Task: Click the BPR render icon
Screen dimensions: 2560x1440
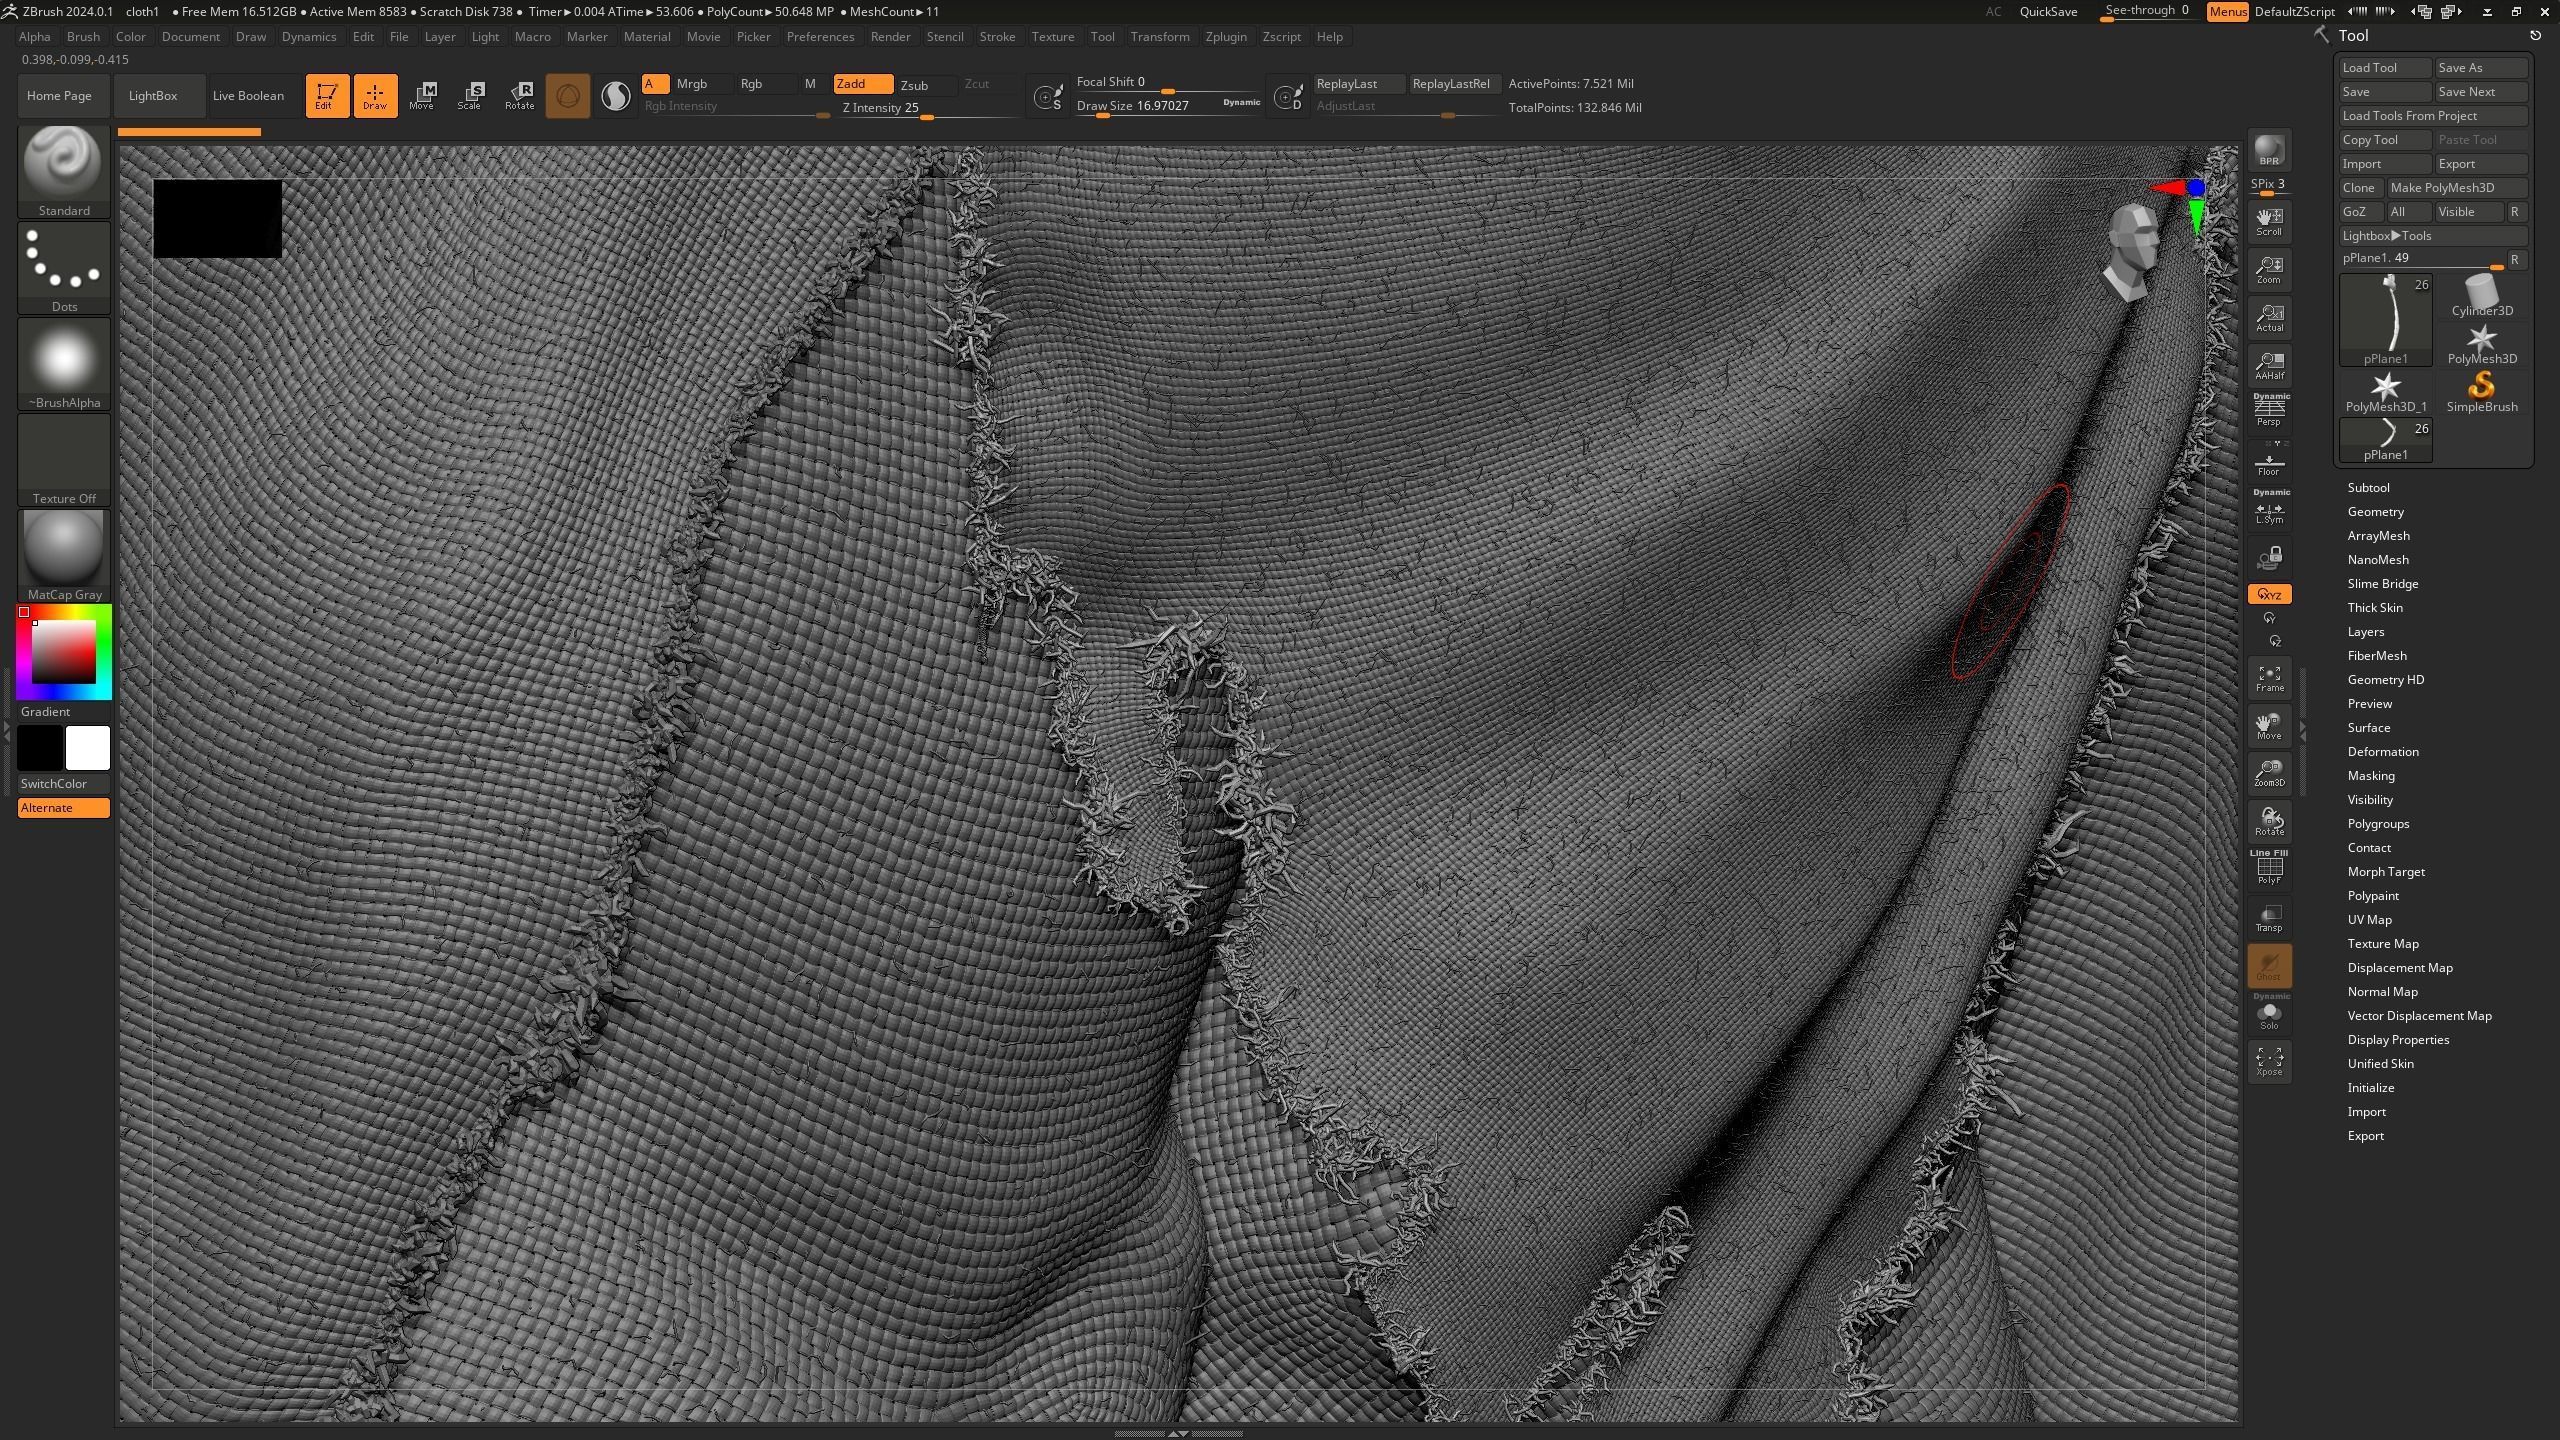Action: click(x=2269, y=151)
